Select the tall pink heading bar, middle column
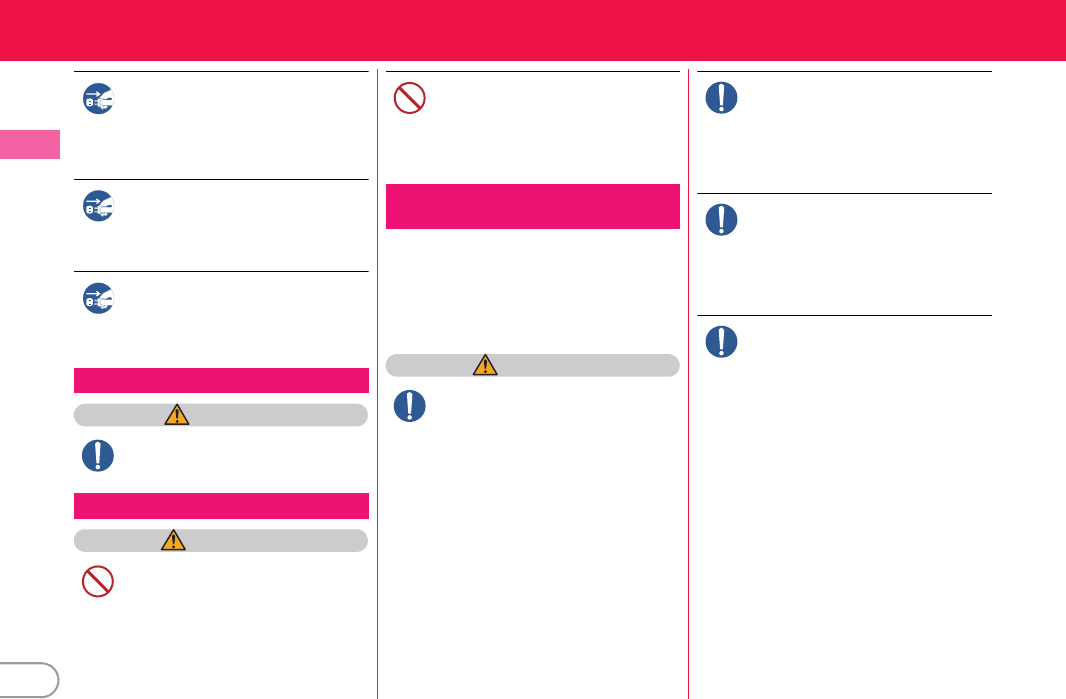 (x=532, y=206)
